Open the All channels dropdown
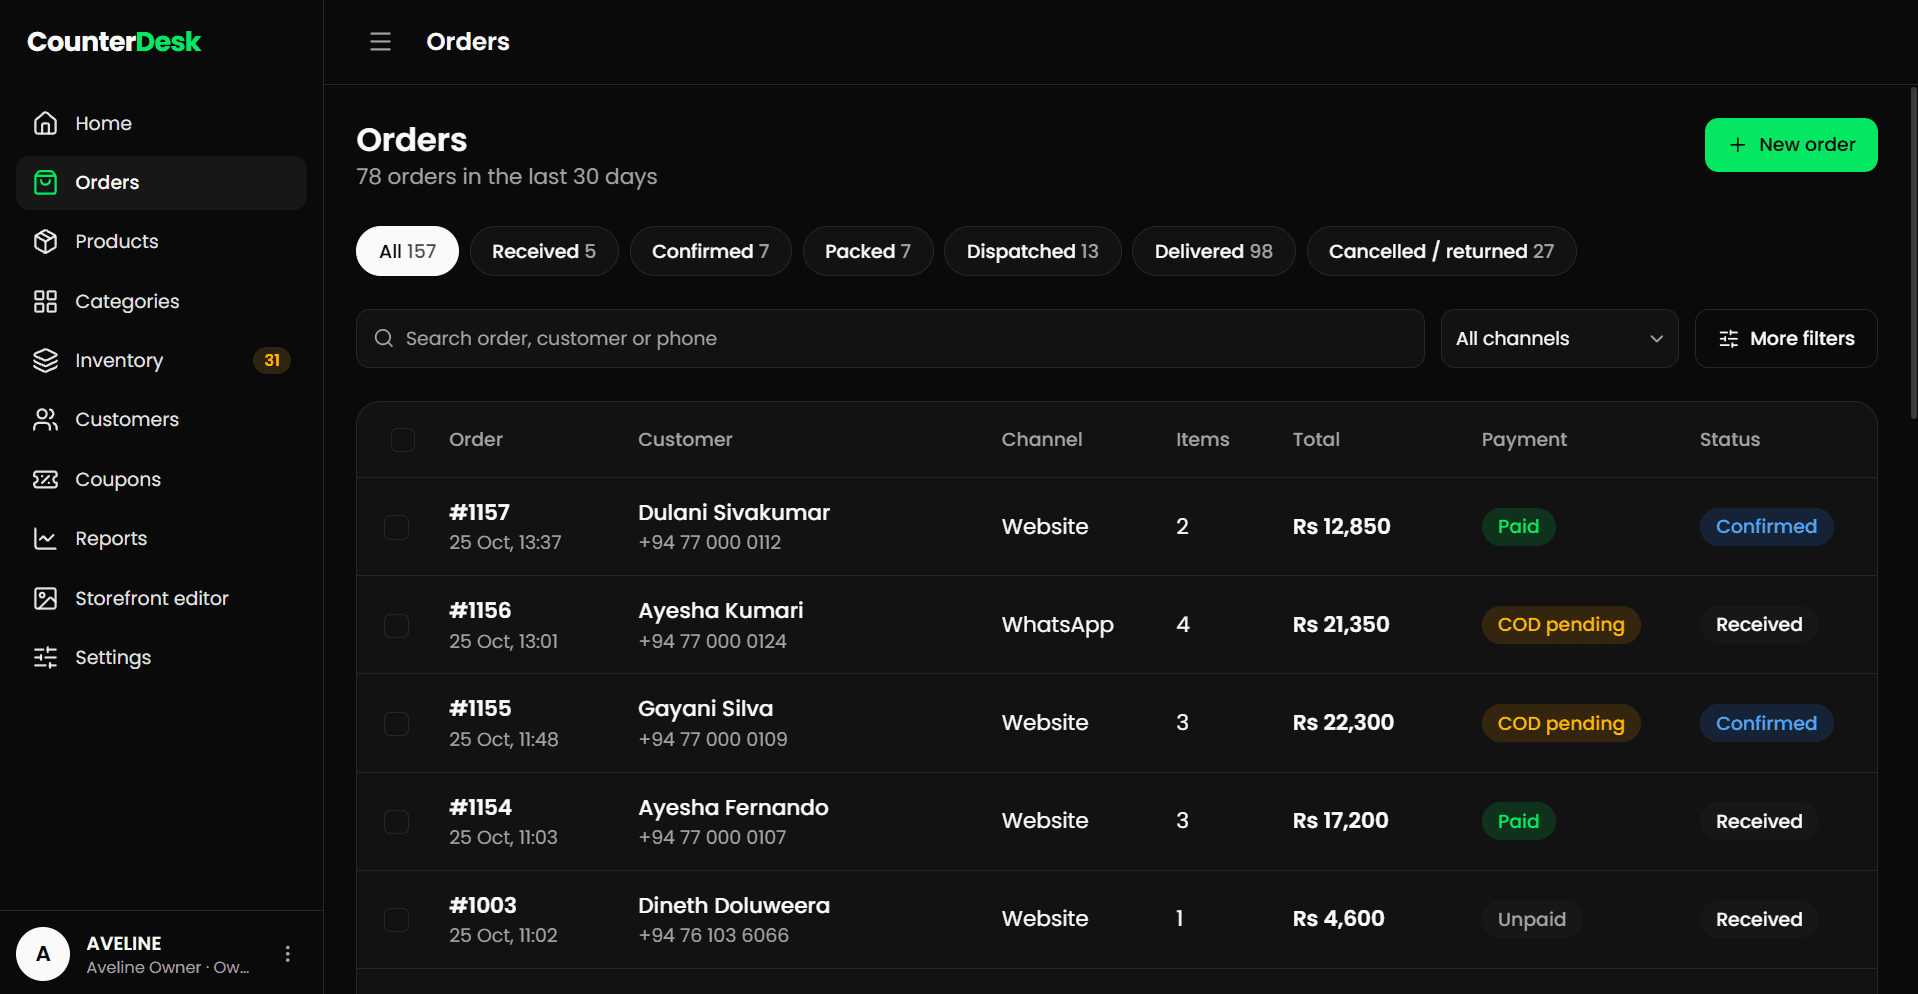 click(1559, 338)
